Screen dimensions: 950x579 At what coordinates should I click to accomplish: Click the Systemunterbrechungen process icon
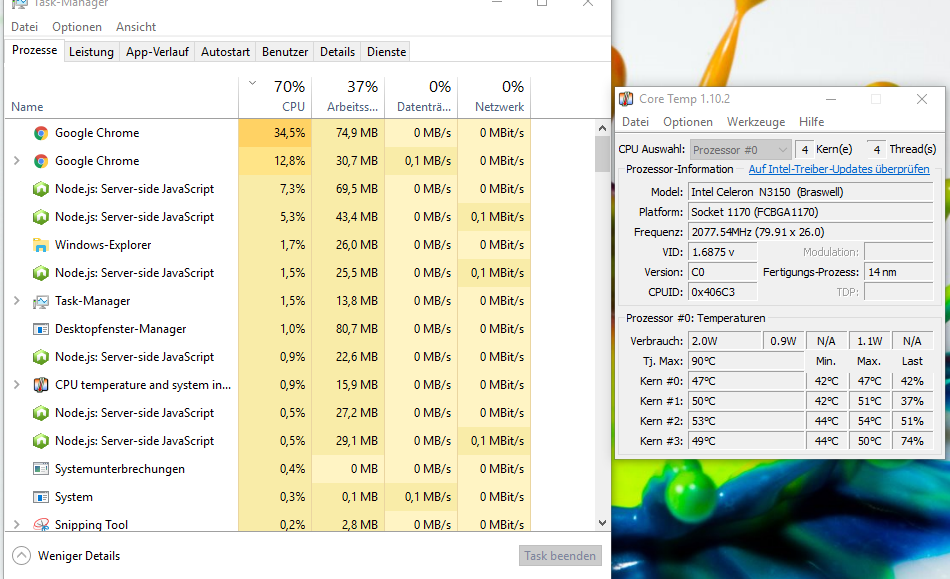point(41,469)
